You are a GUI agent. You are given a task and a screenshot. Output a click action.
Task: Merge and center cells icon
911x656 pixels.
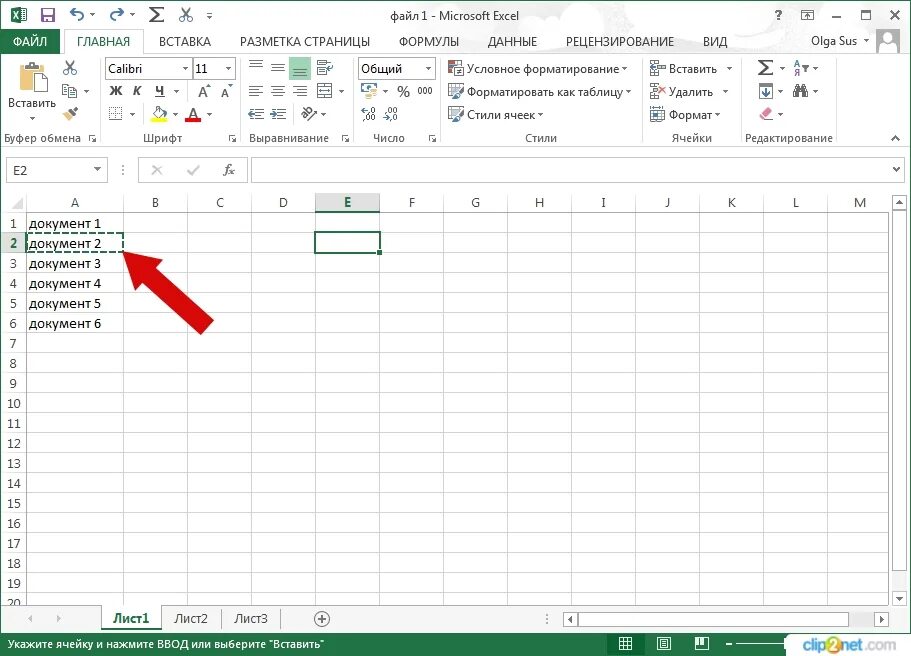click(324, 91)
